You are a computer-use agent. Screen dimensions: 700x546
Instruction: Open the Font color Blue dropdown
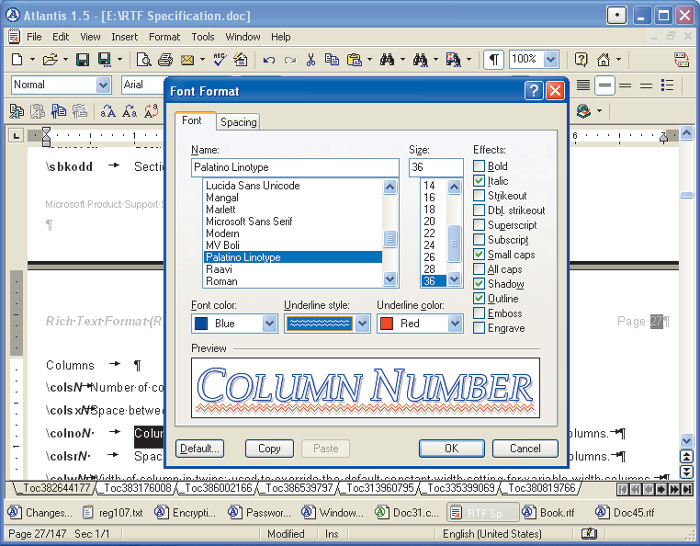(269, 324)
